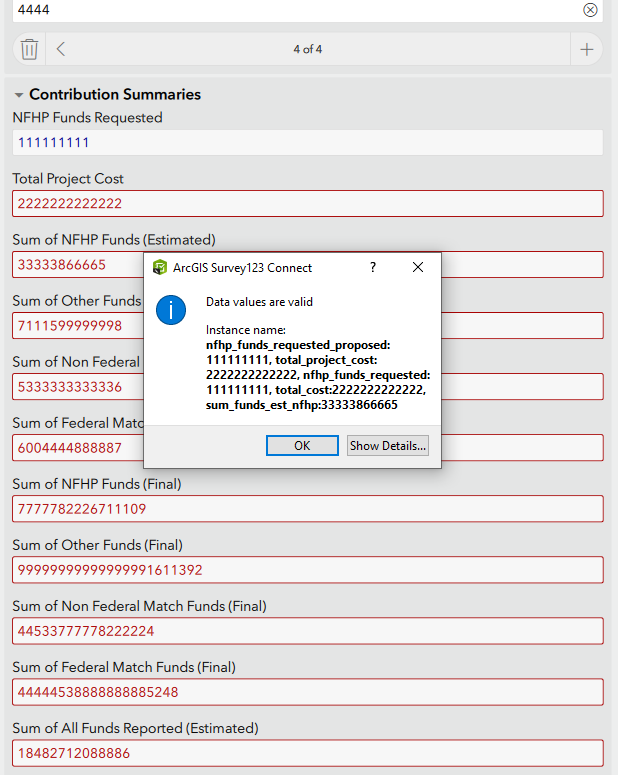Click the blue information icon in dialog
This screenshot has height=775, width=618.
tap(171, 310)
